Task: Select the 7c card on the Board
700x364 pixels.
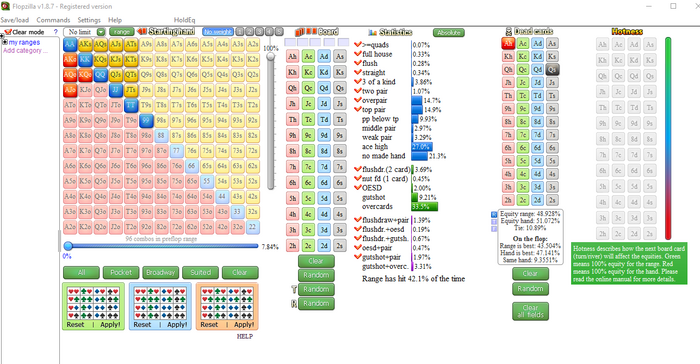Action: tap(308, 167)
